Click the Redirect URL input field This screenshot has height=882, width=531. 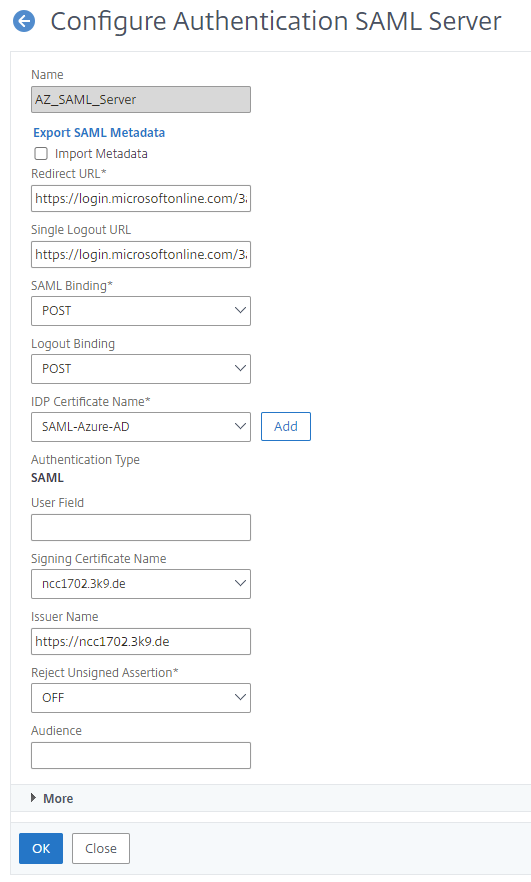coord(141,199)
